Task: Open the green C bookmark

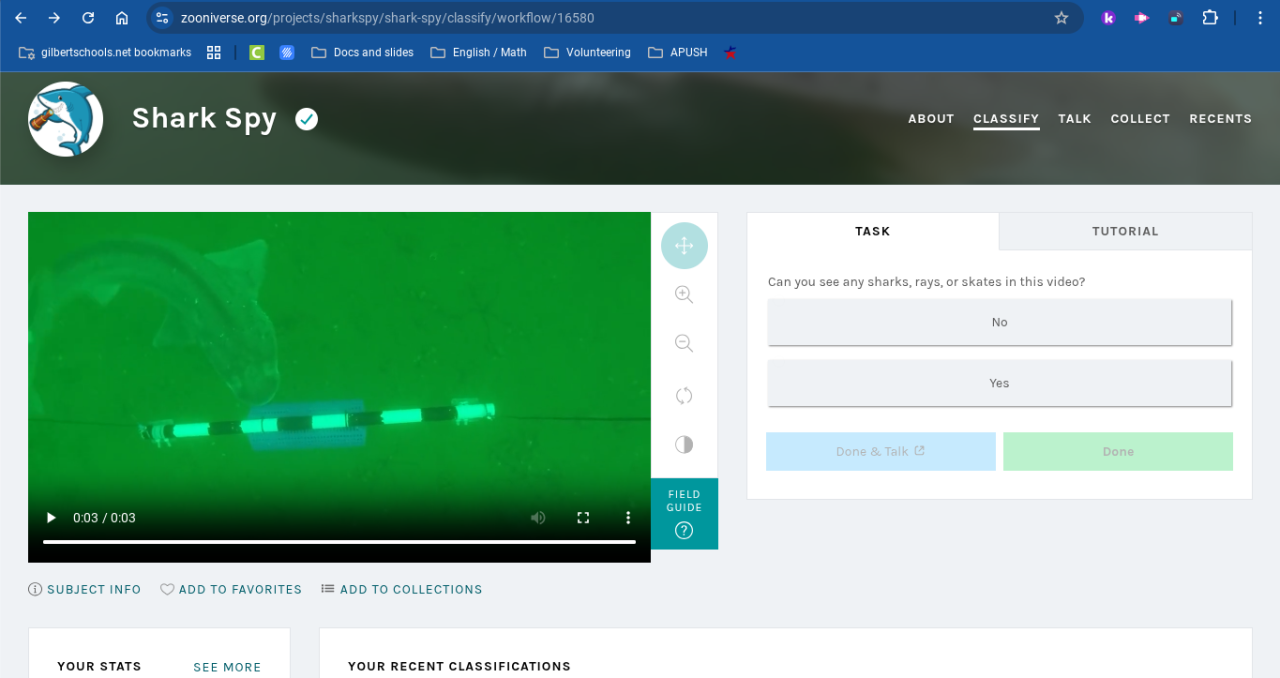Action: 257,52
